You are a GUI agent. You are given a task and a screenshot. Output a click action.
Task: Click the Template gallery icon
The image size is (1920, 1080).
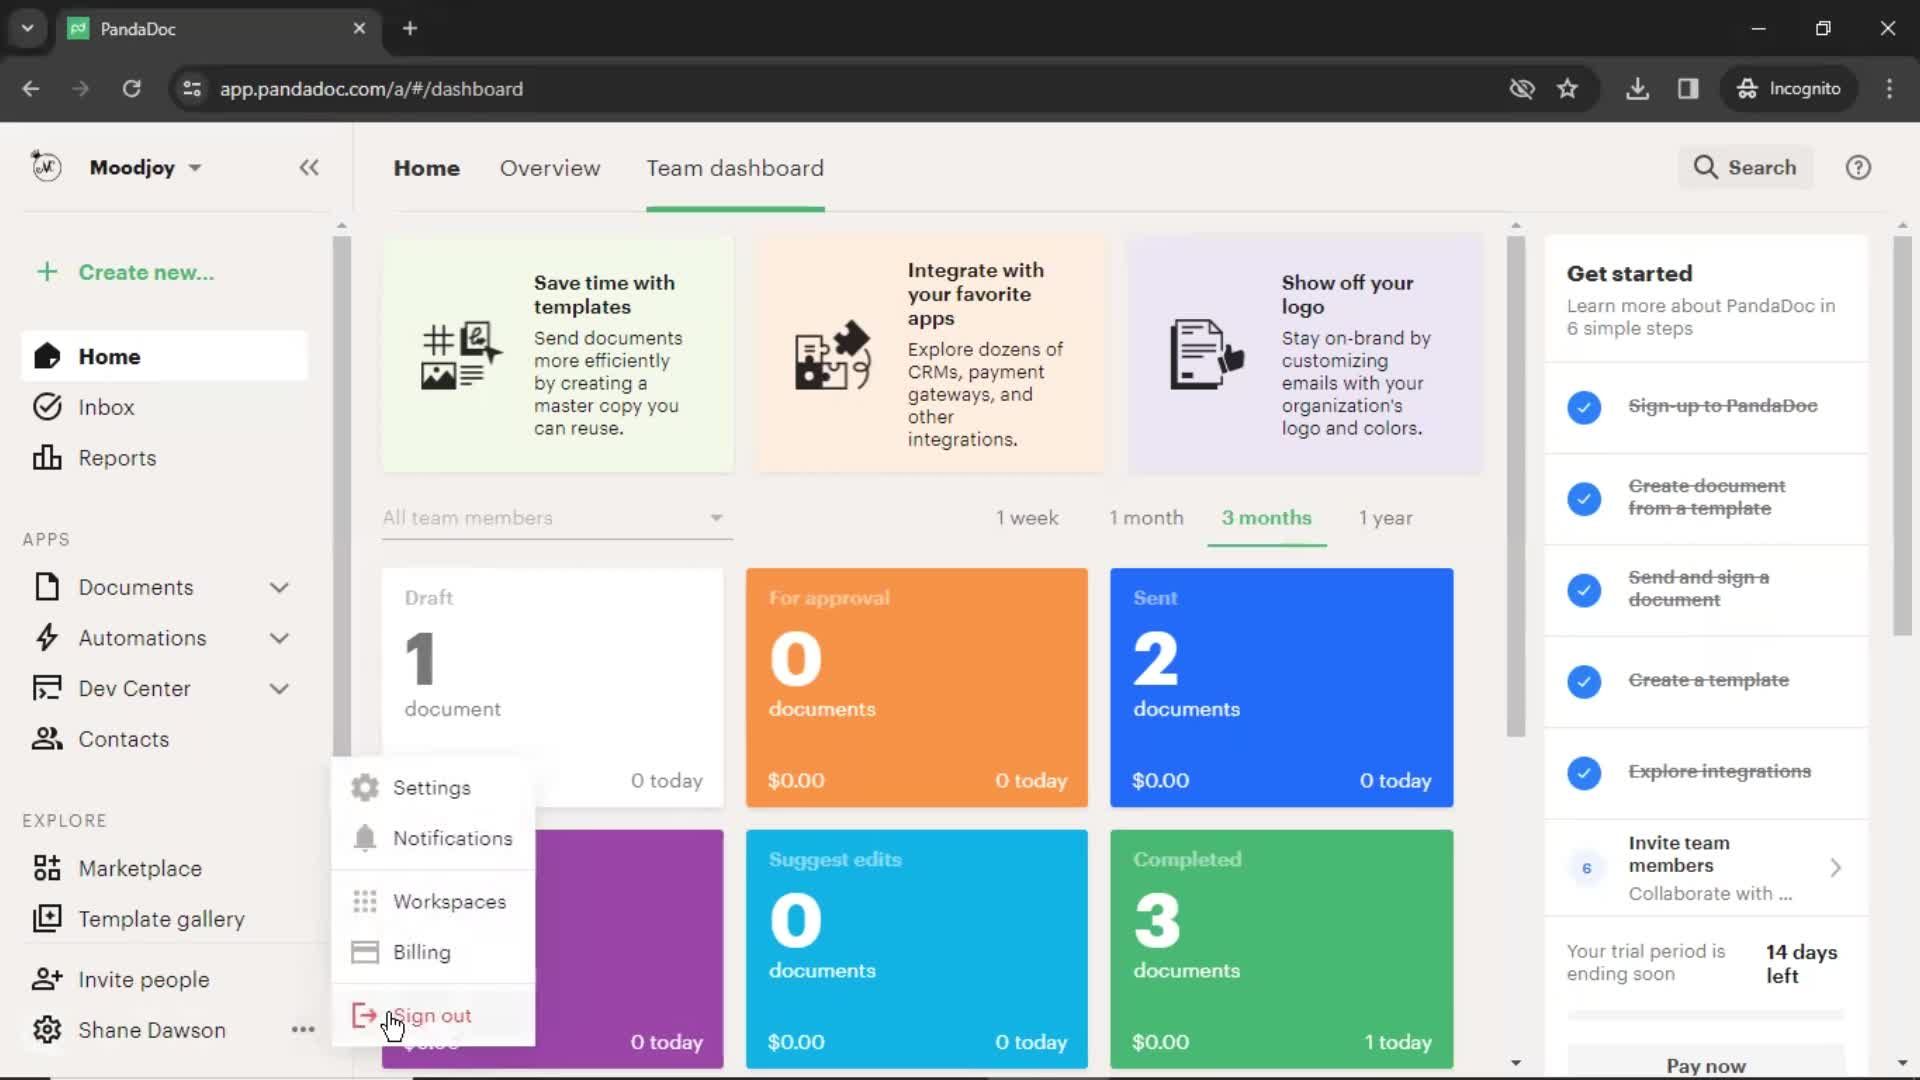click(46, 919)
